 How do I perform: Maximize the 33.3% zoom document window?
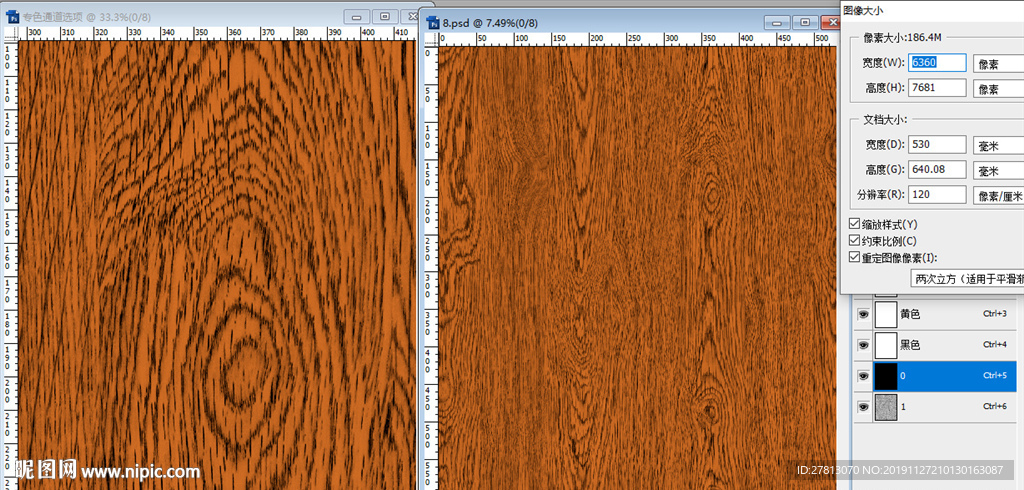(x=384, y=16)
